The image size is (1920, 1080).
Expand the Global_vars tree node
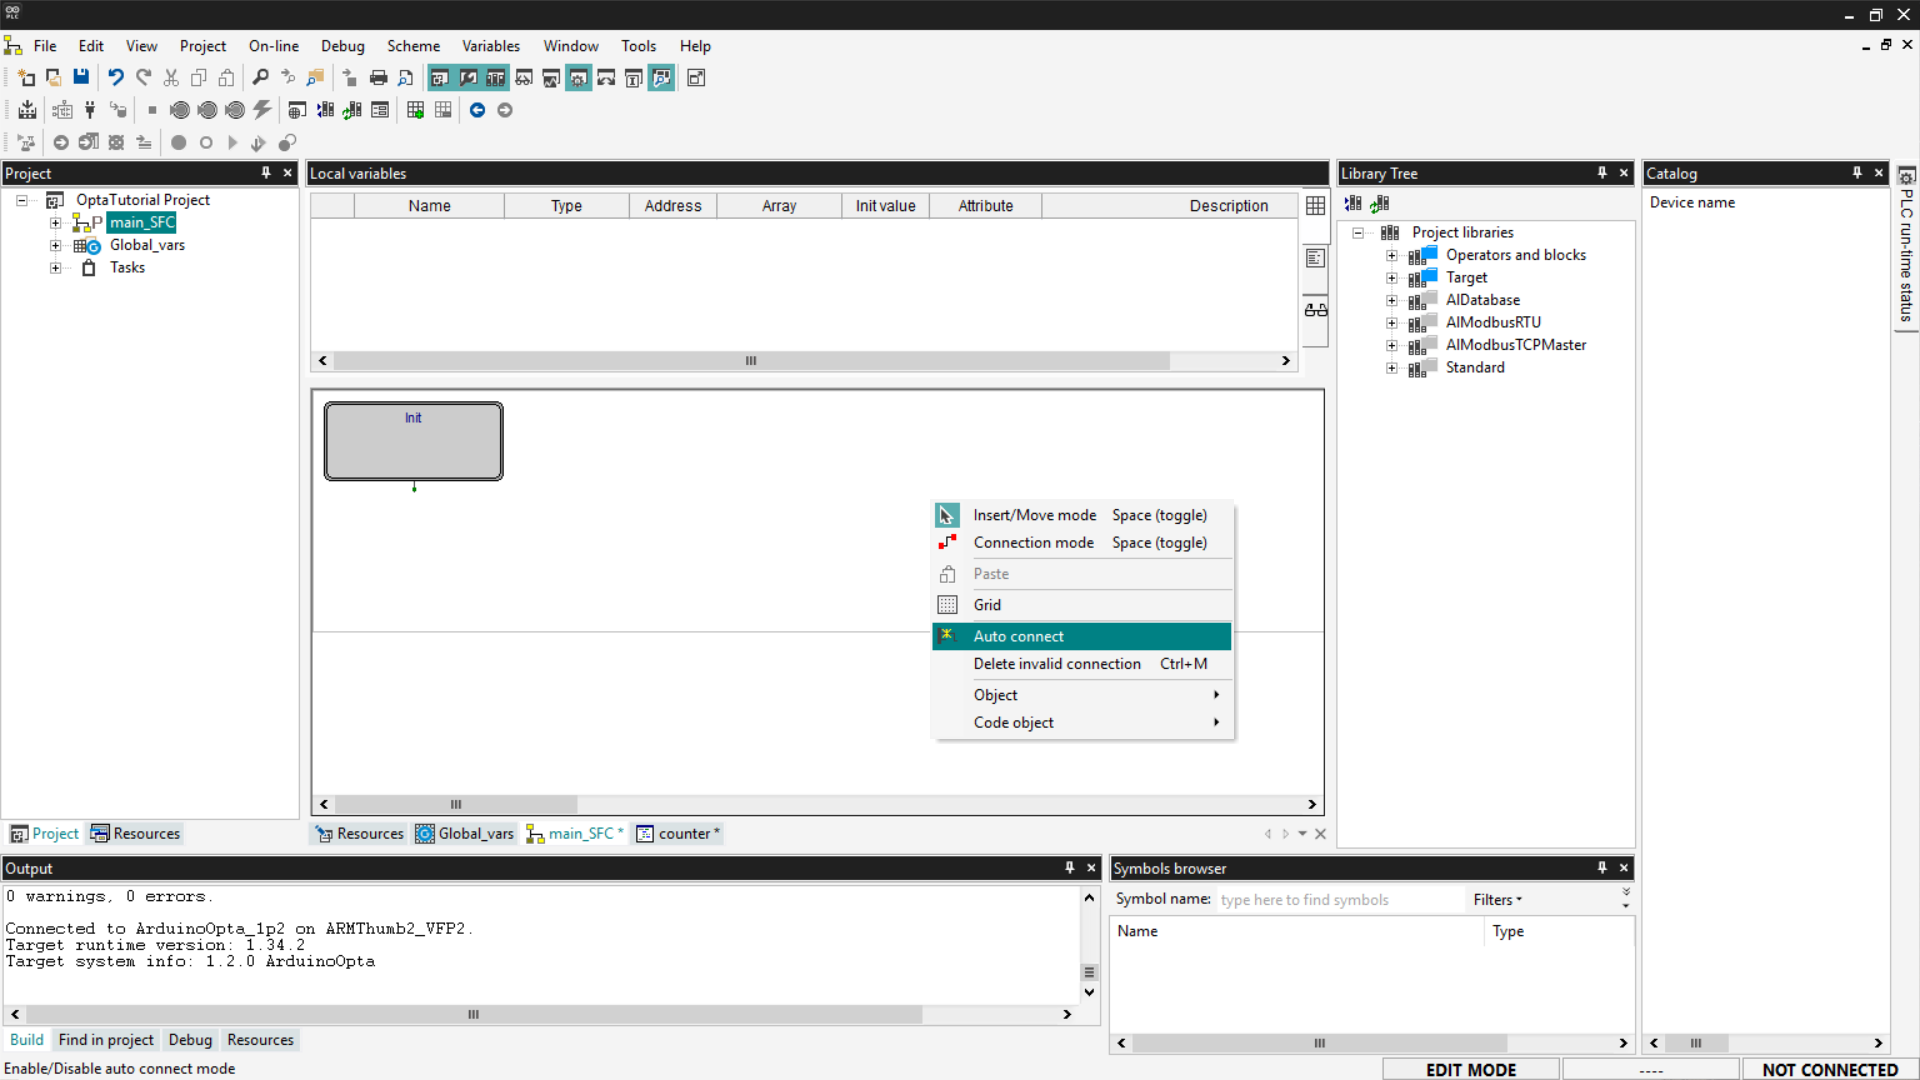[56, 245]
